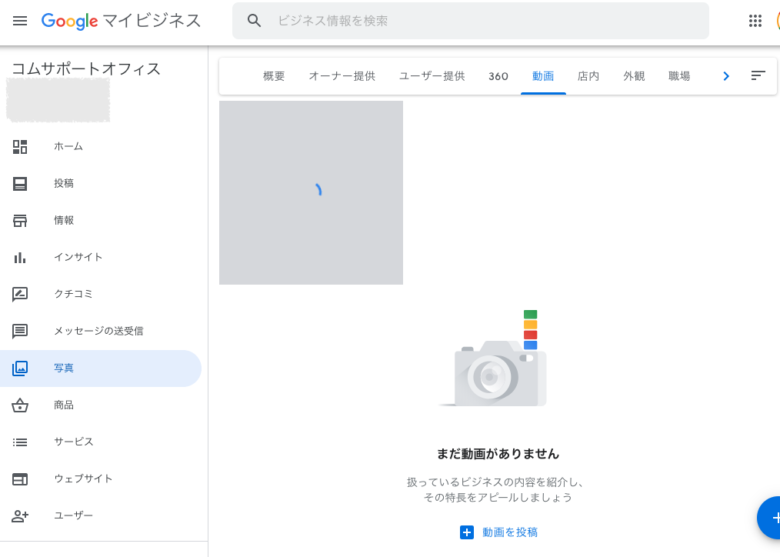Click the 投稿 posts icon
Viewport: 780px width, 557px height.
pos(20,184)
